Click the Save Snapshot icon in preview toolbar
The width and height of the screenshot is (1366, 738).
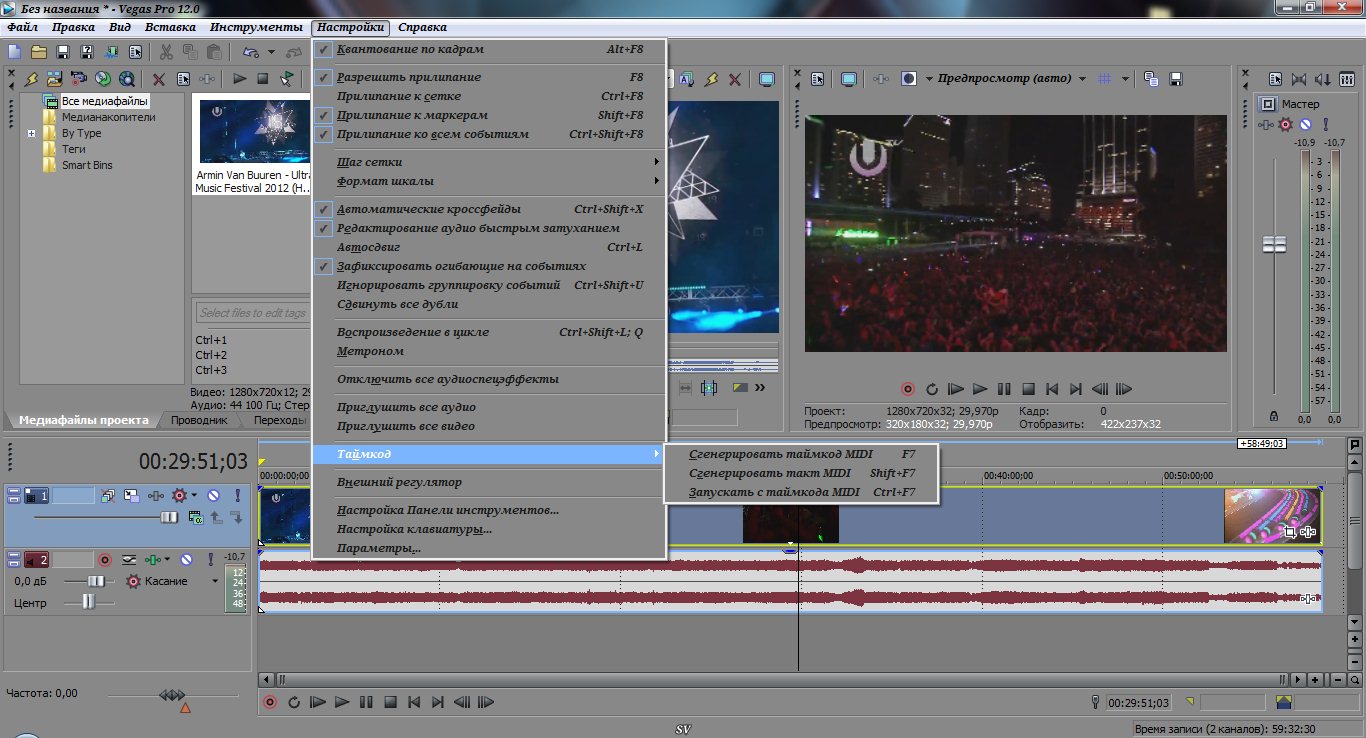coord(1177,78)
